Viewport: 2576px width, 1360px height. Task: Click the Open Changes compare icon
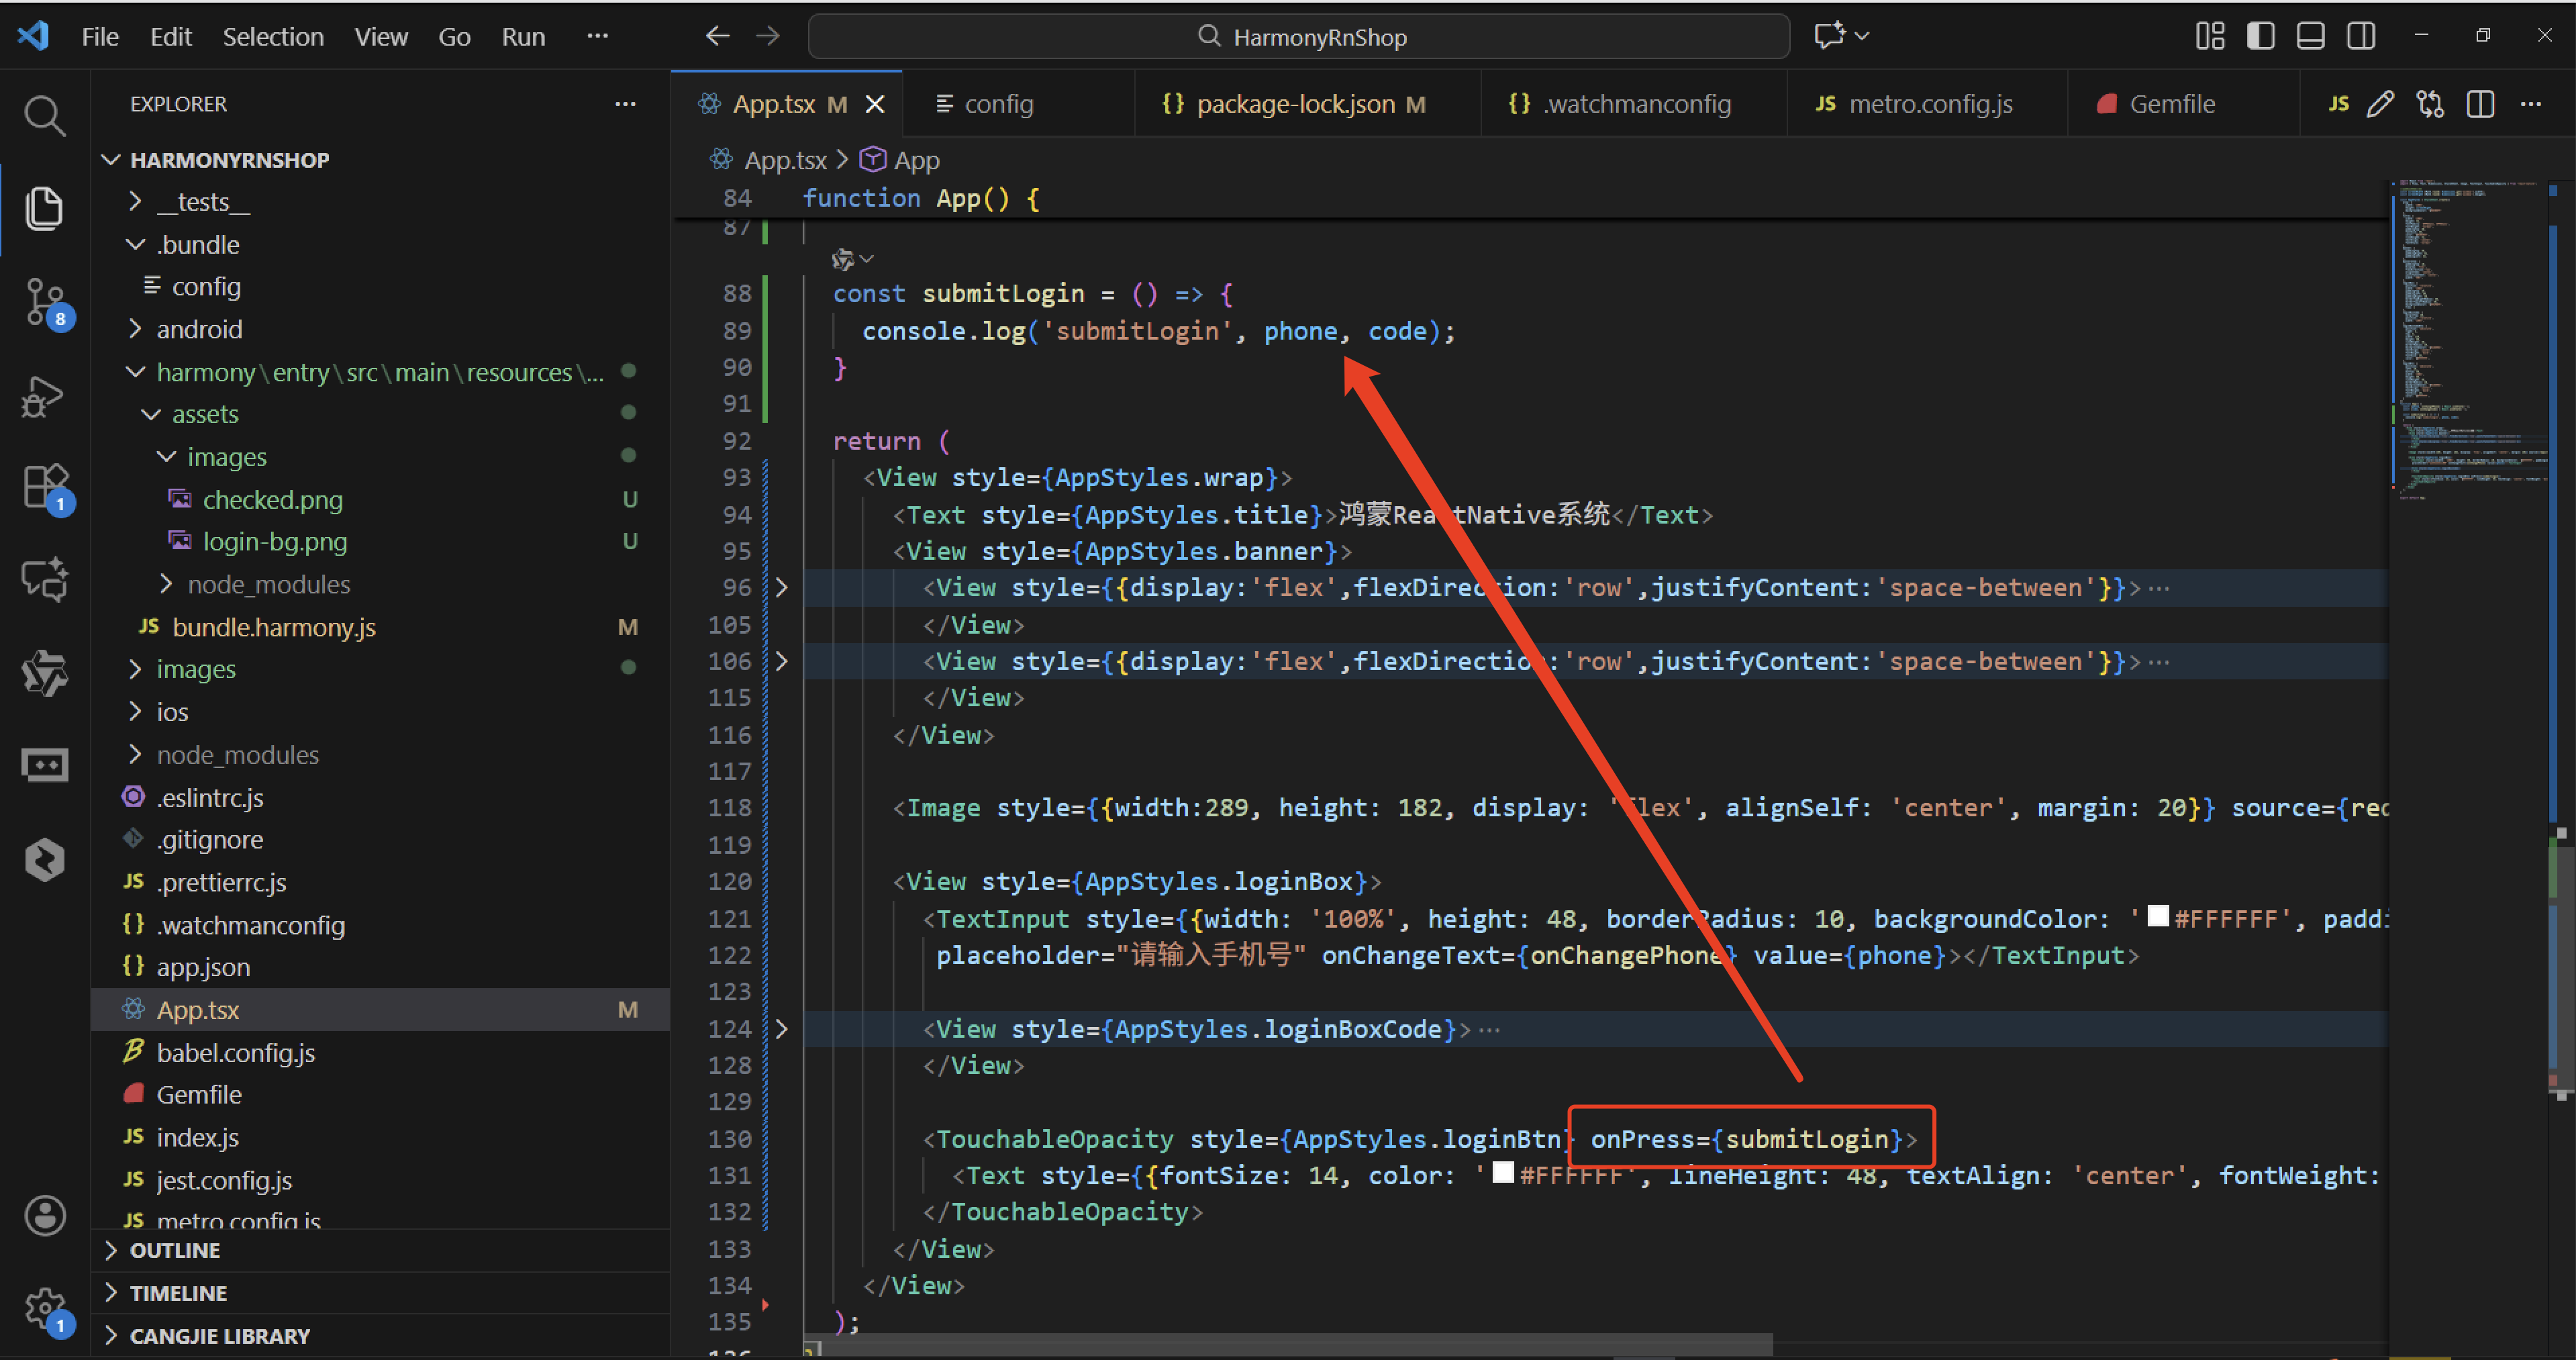click(2430, 104)
